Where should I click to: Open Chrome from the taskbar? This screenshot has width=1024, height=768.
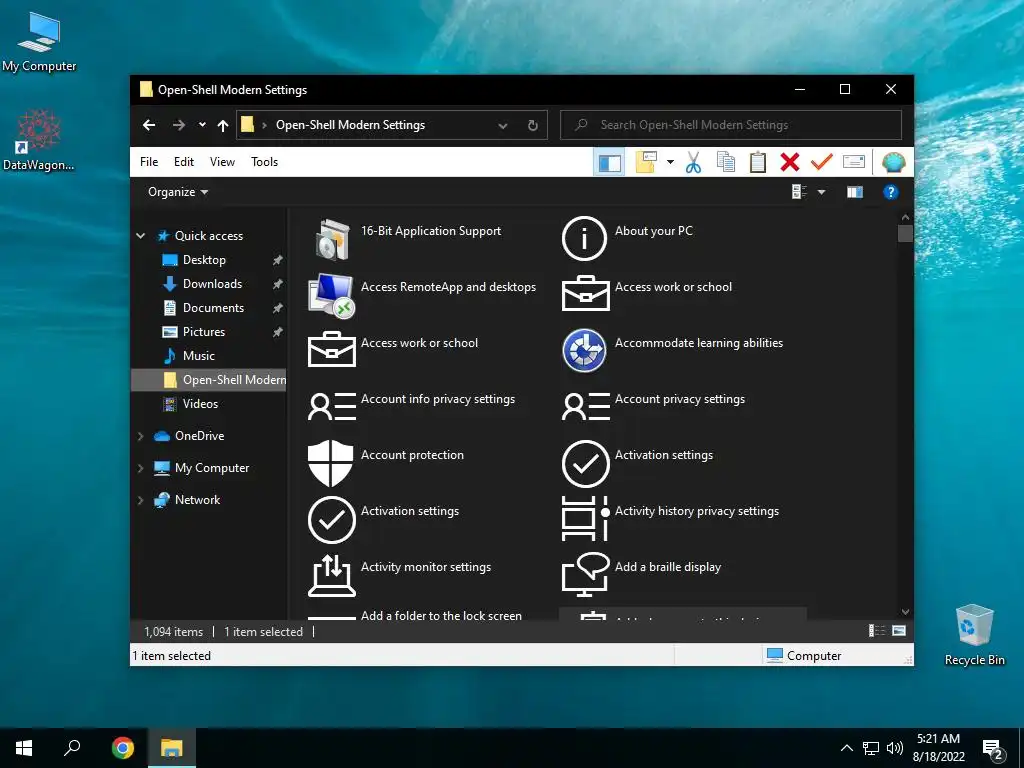click(122, 748)
